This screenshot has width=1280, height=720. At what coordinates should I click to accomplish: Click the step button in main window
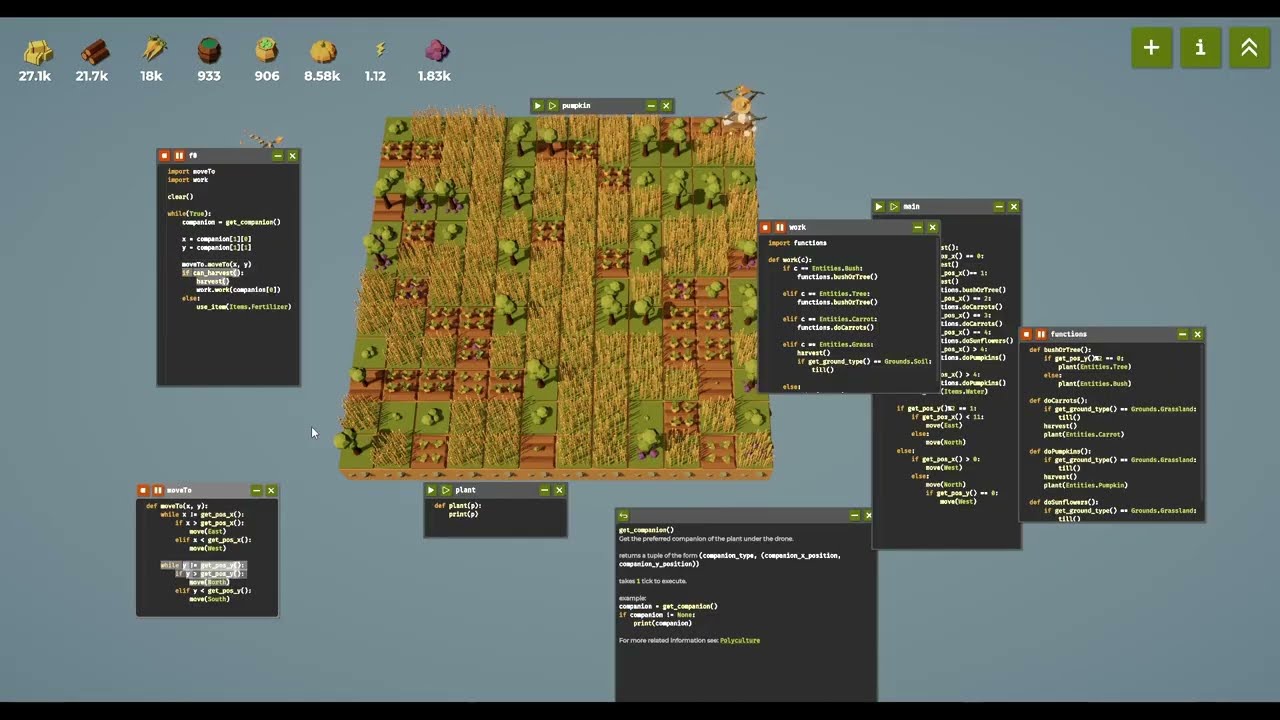[894, 207]
